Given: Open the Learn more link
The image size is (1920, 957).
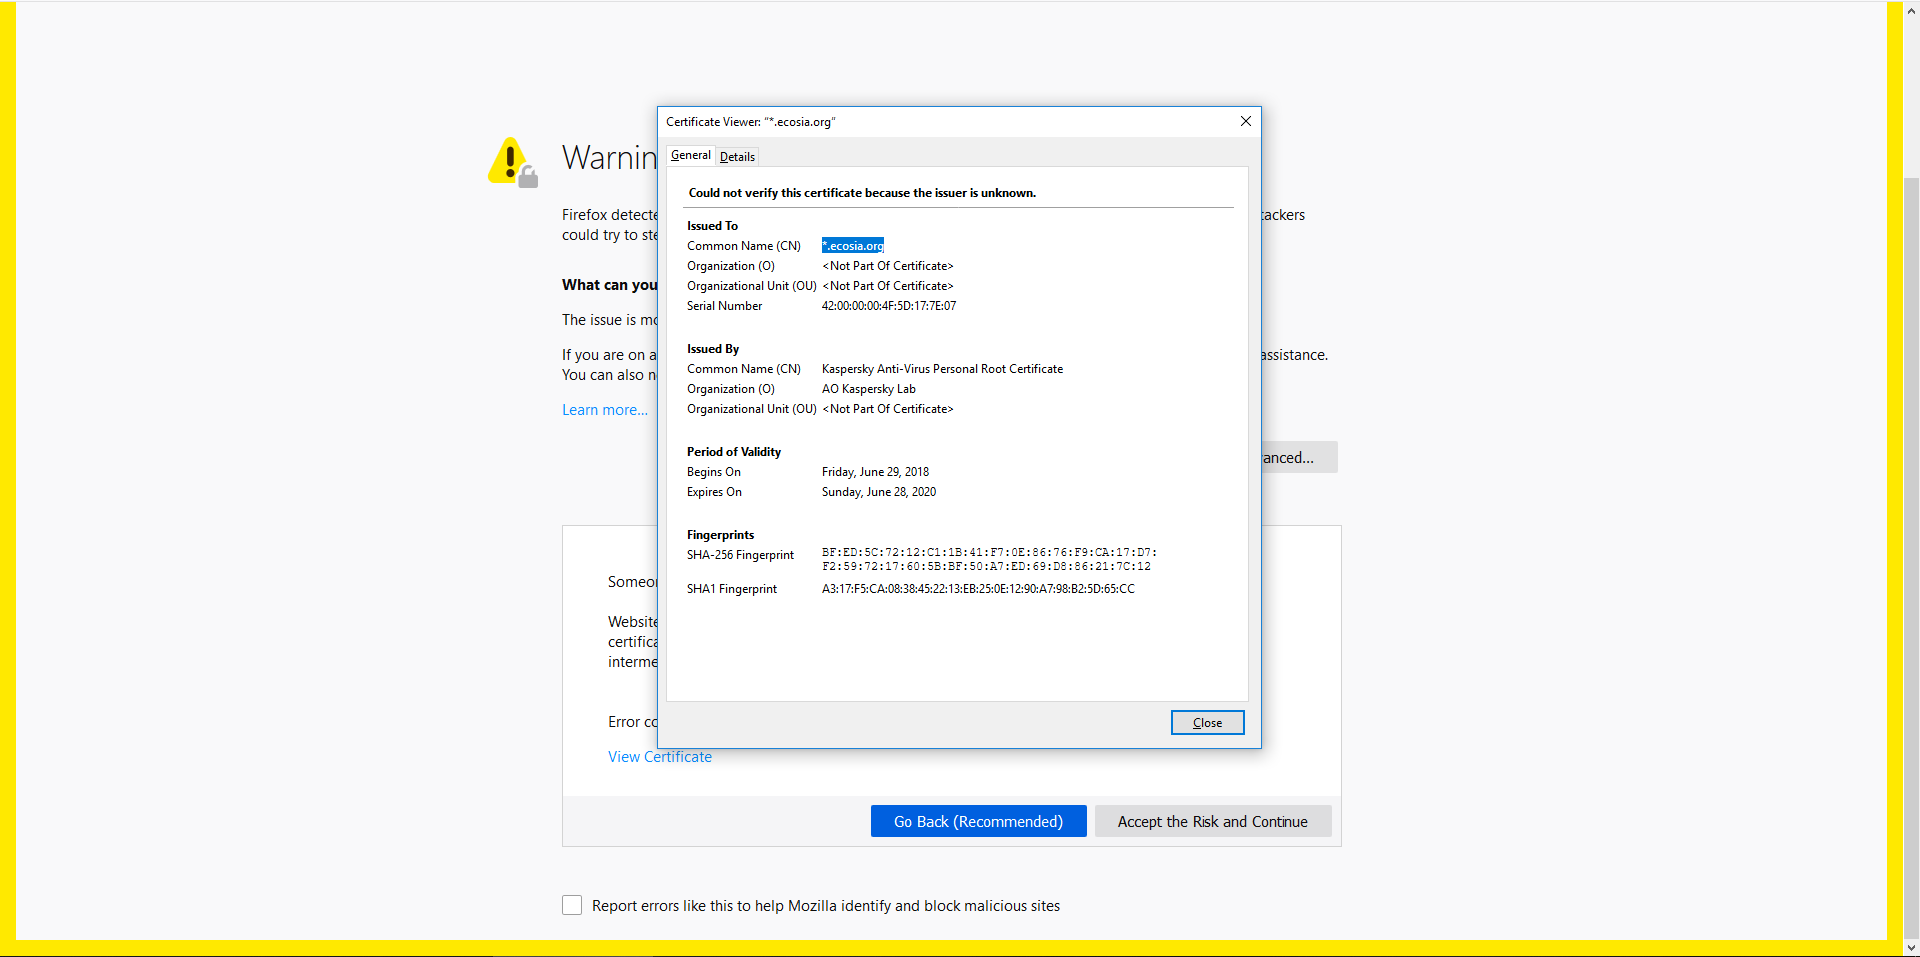Looking at the screenshot, I should [605, 410].
